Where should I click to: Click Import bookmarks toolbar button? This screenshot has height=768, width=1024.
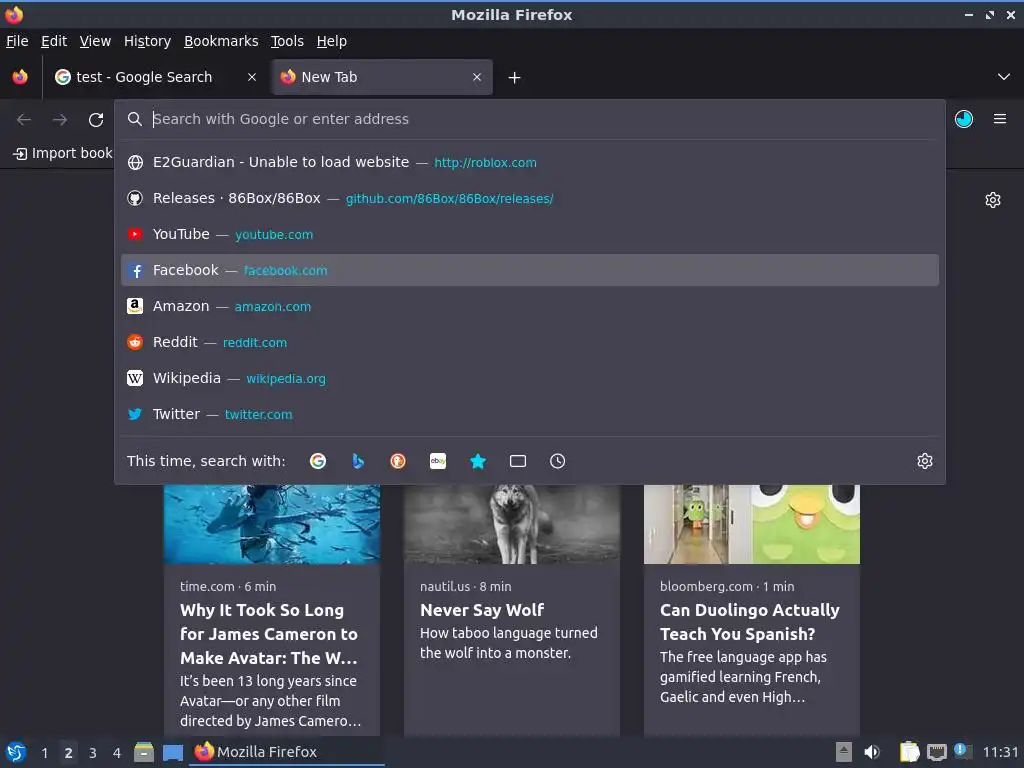click(x=63, y=153)
